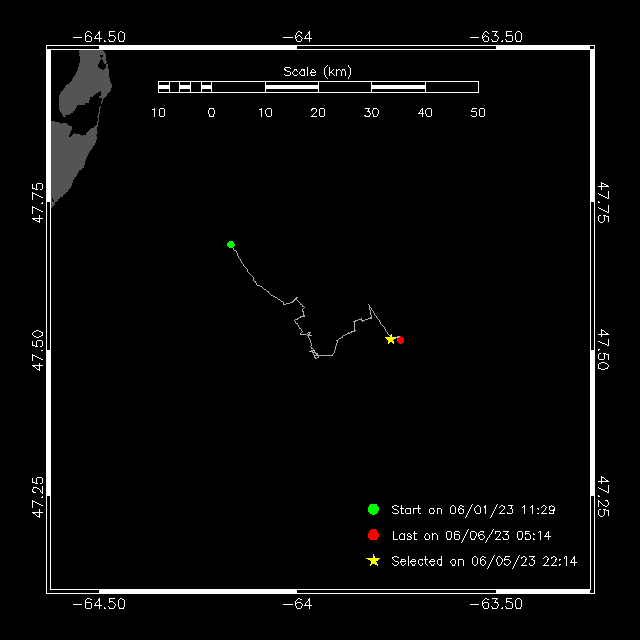Click the 'Start on 06/01/23 11:29' legend text
Viewport: 640px width, 640px height.
point(473,510)
